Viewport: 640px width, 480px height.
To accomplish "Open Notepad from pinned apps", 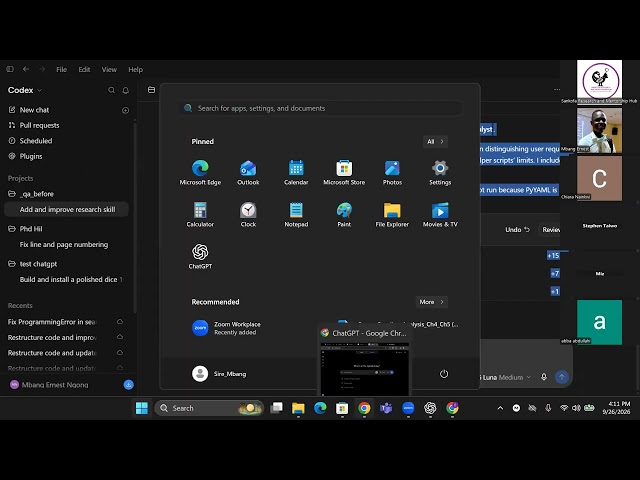I will 296,215.
